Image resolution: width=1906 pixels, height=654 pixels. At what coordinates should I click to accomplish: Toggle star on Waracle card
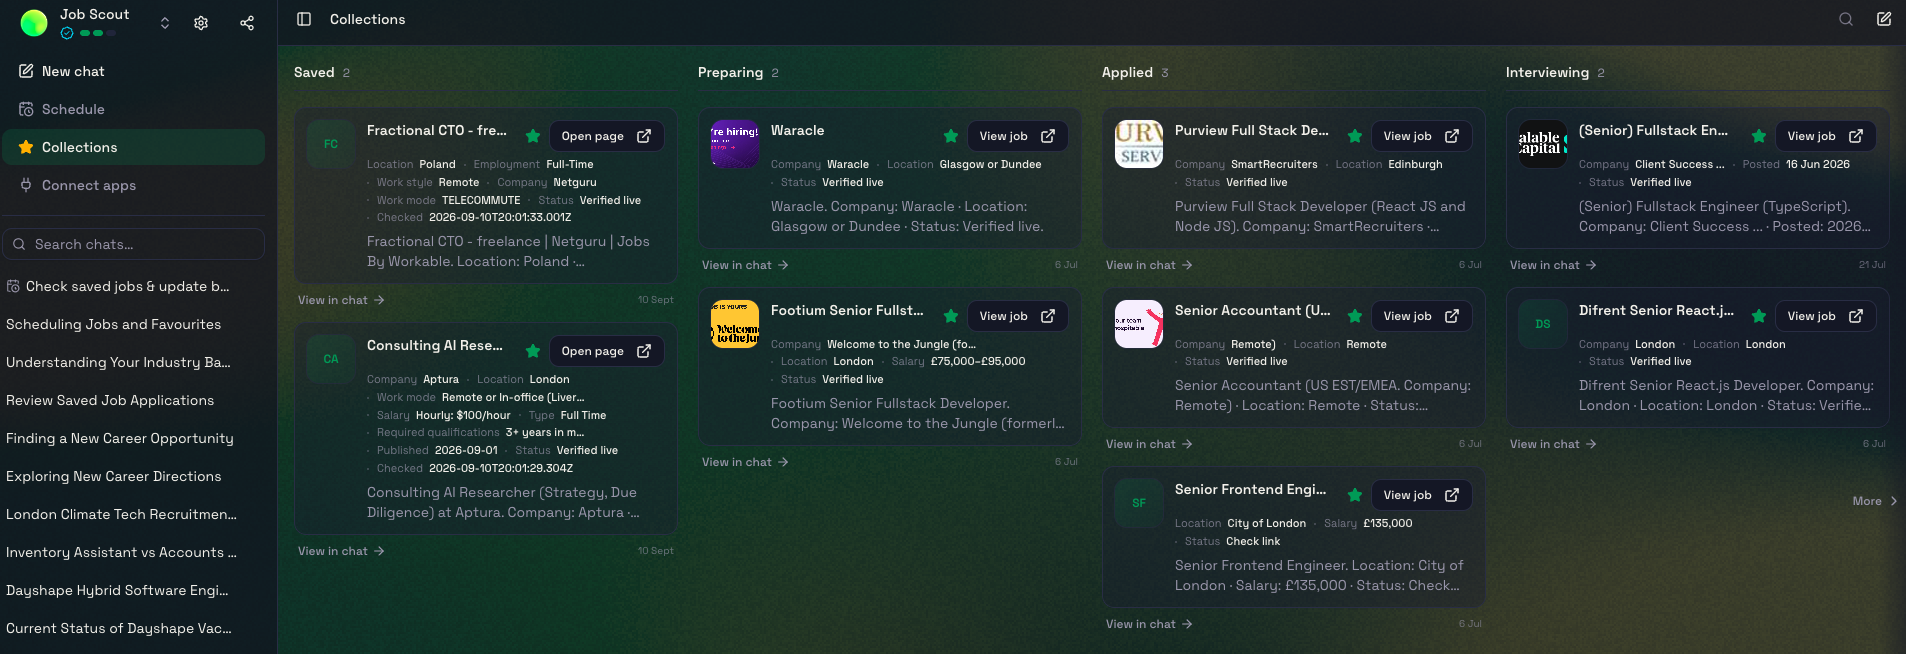tap(951, 136)
